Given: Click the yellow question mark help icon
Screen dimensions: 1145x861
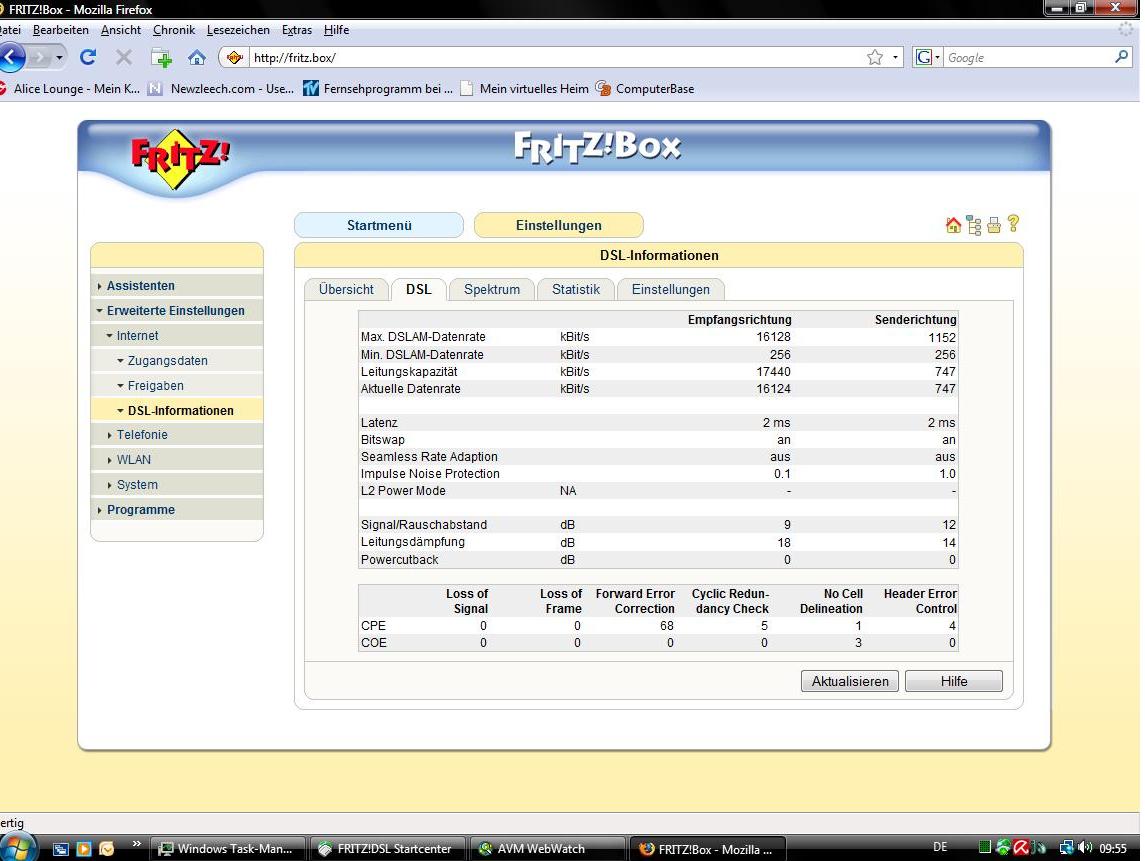Looking at the screenshot, I should 1014,223.
